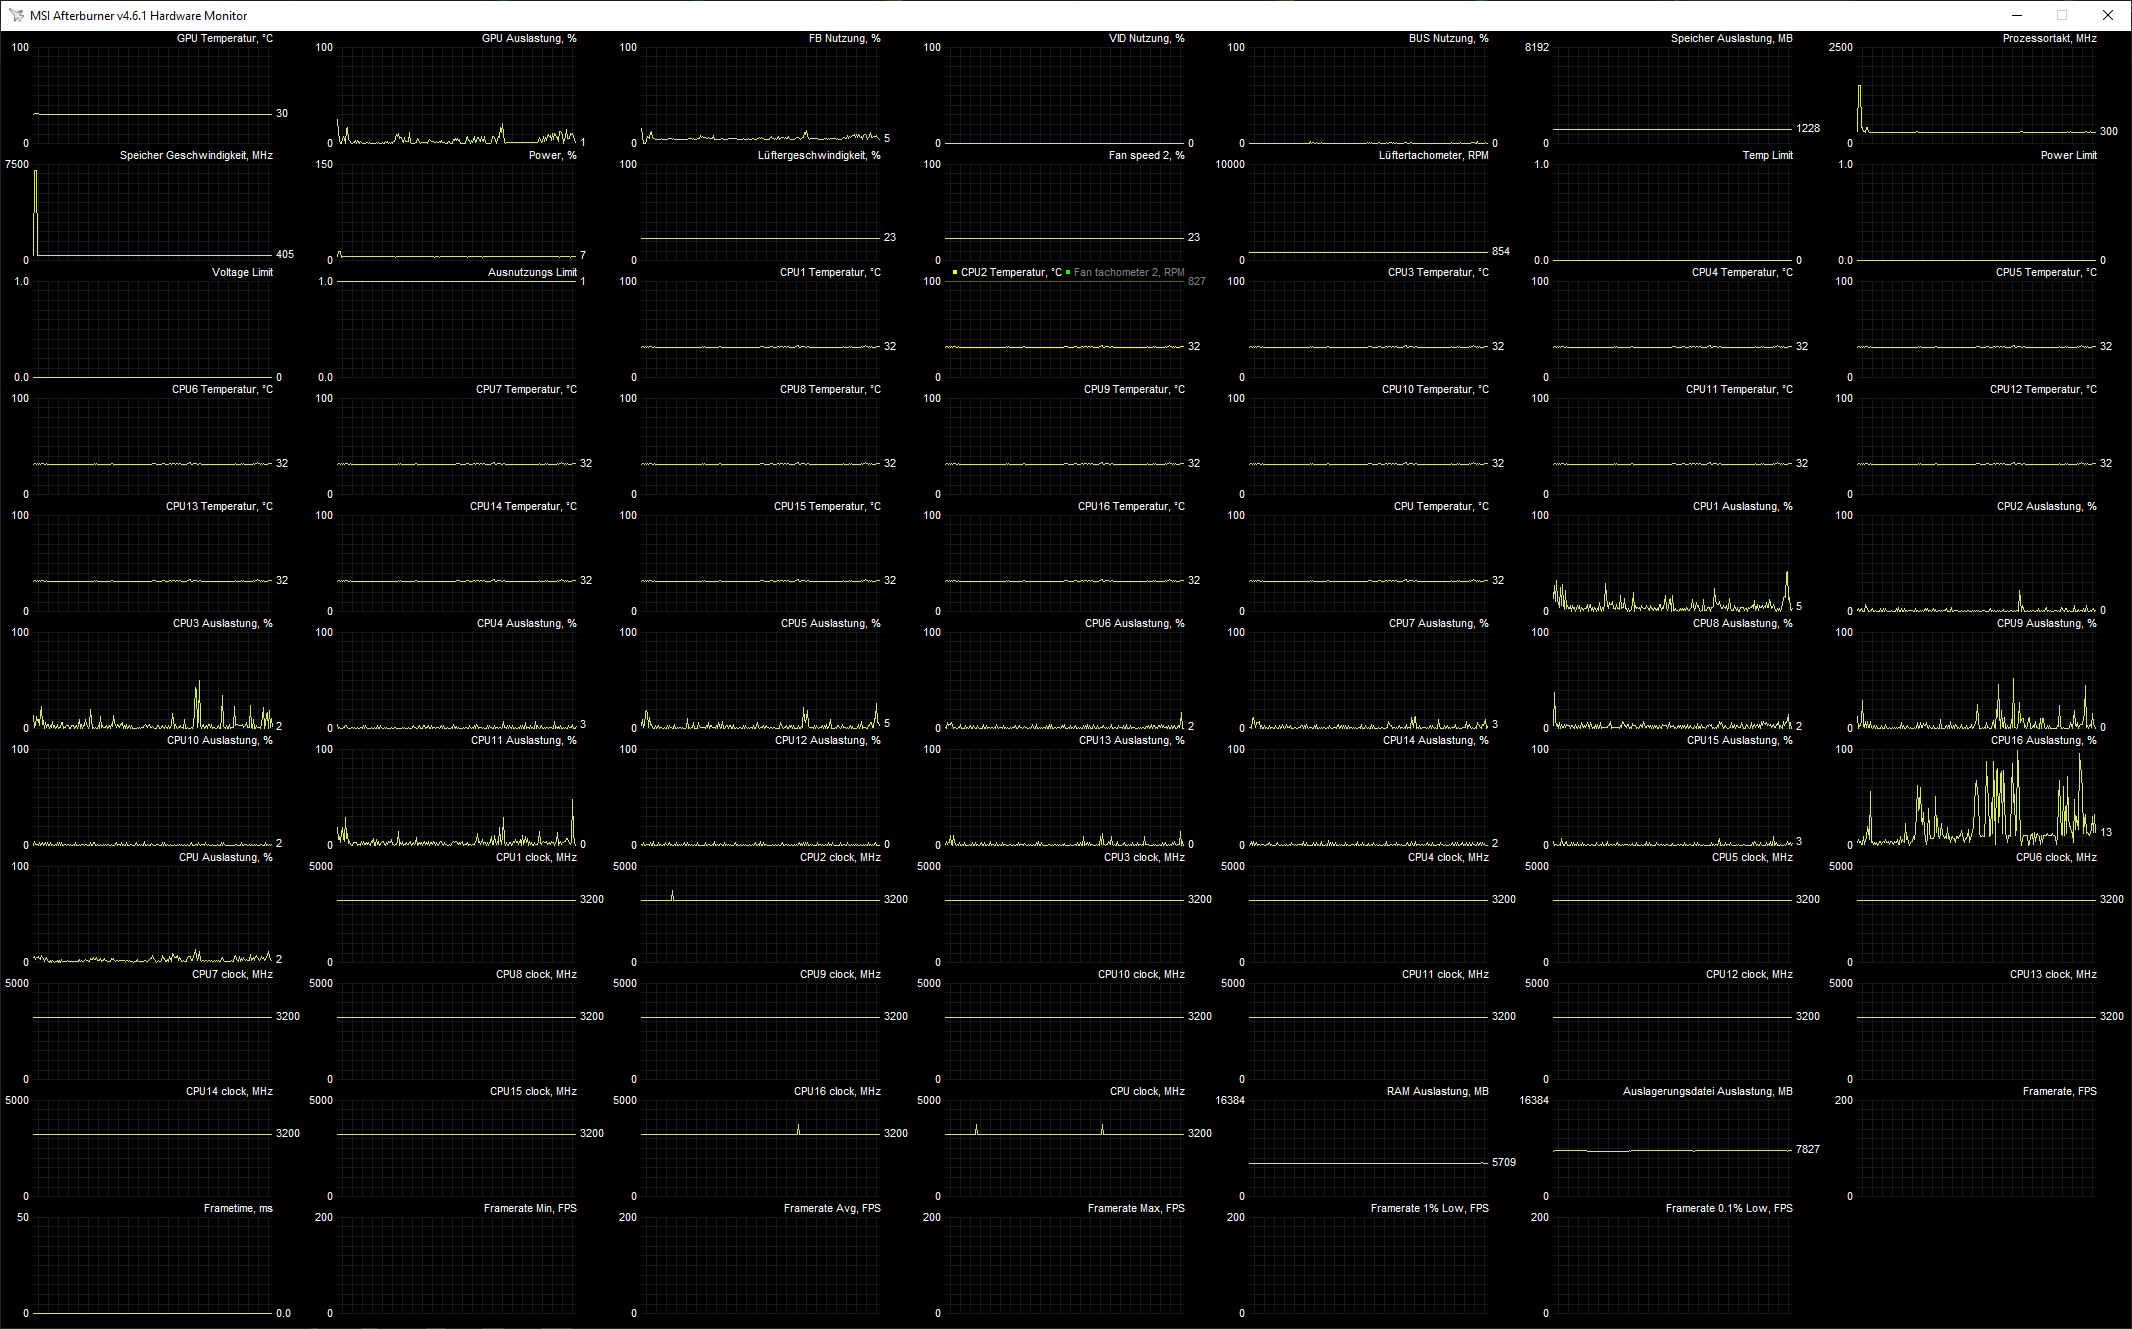Screen dimensions: 2132x1329
Task: Click the Auslagerungsdatei Auslastung graph
Action: [x=1672, y=1150]
